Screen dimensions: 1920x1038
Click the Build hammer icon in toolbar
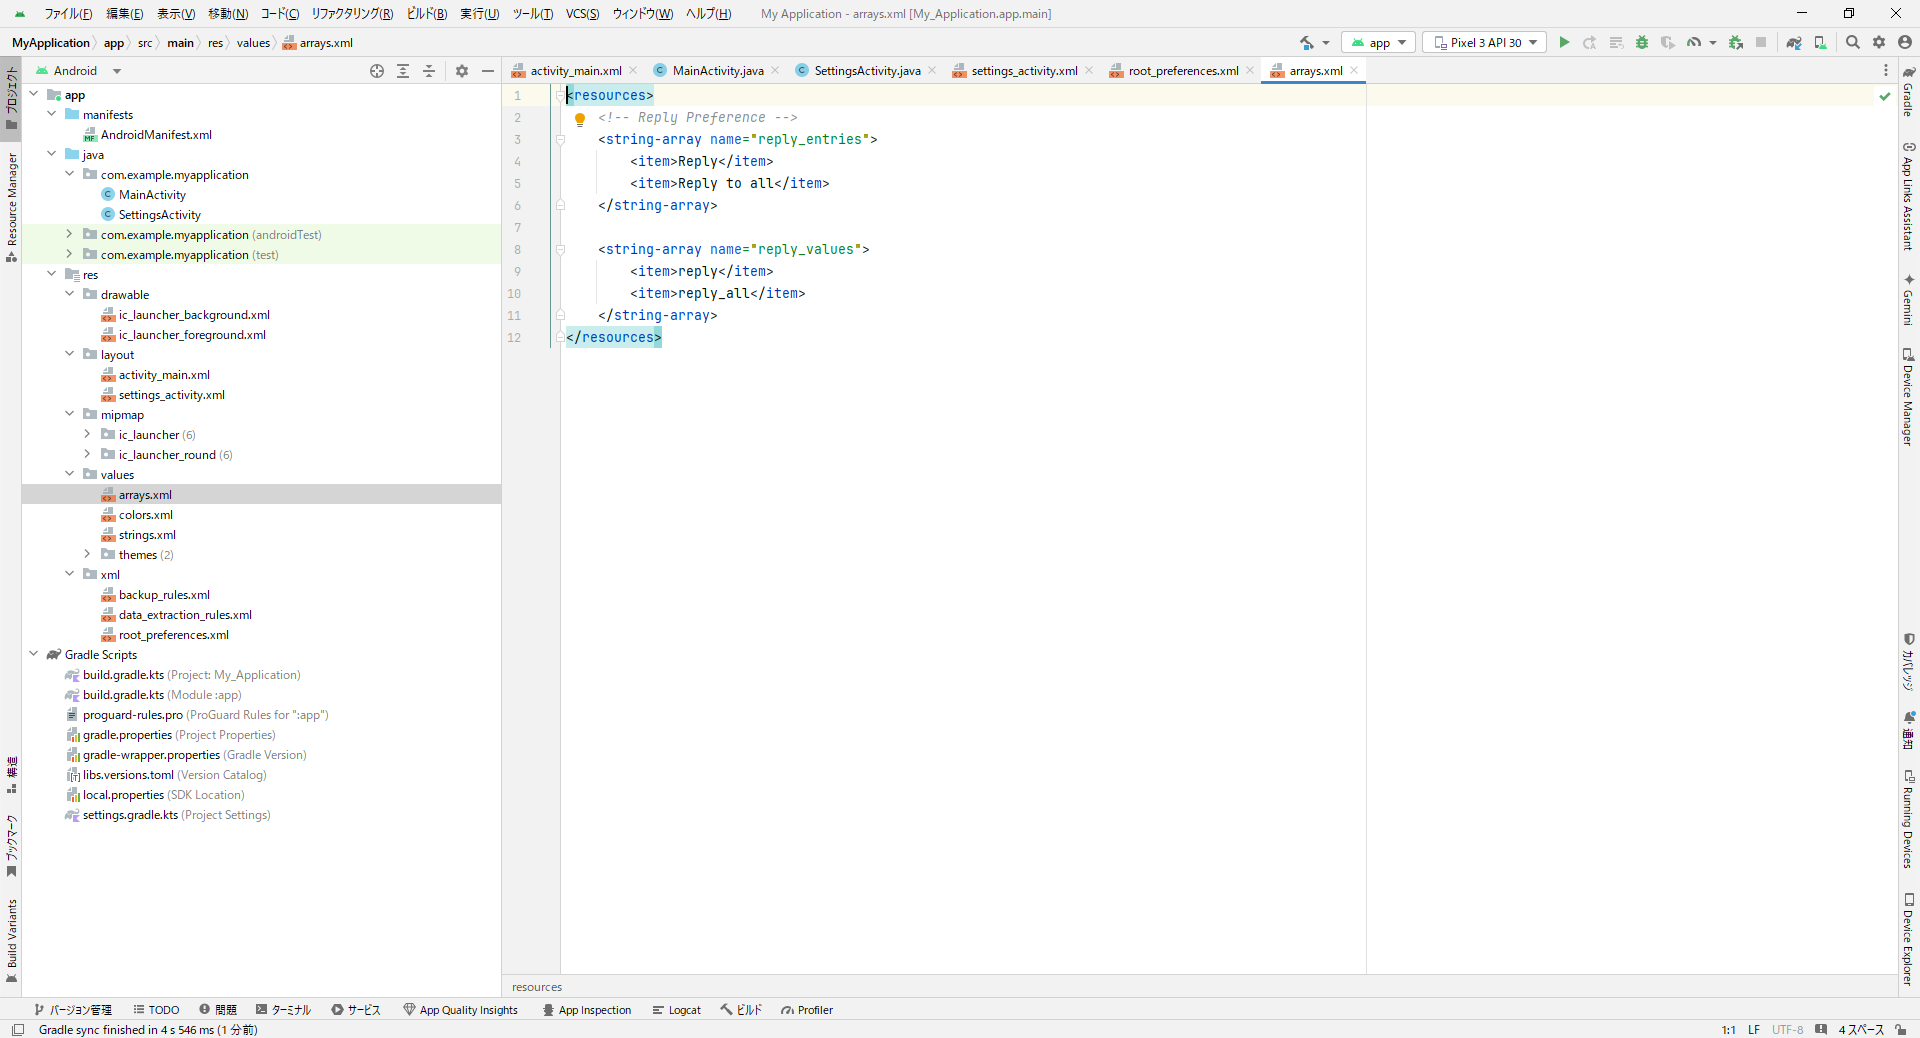coord(1307,42)
